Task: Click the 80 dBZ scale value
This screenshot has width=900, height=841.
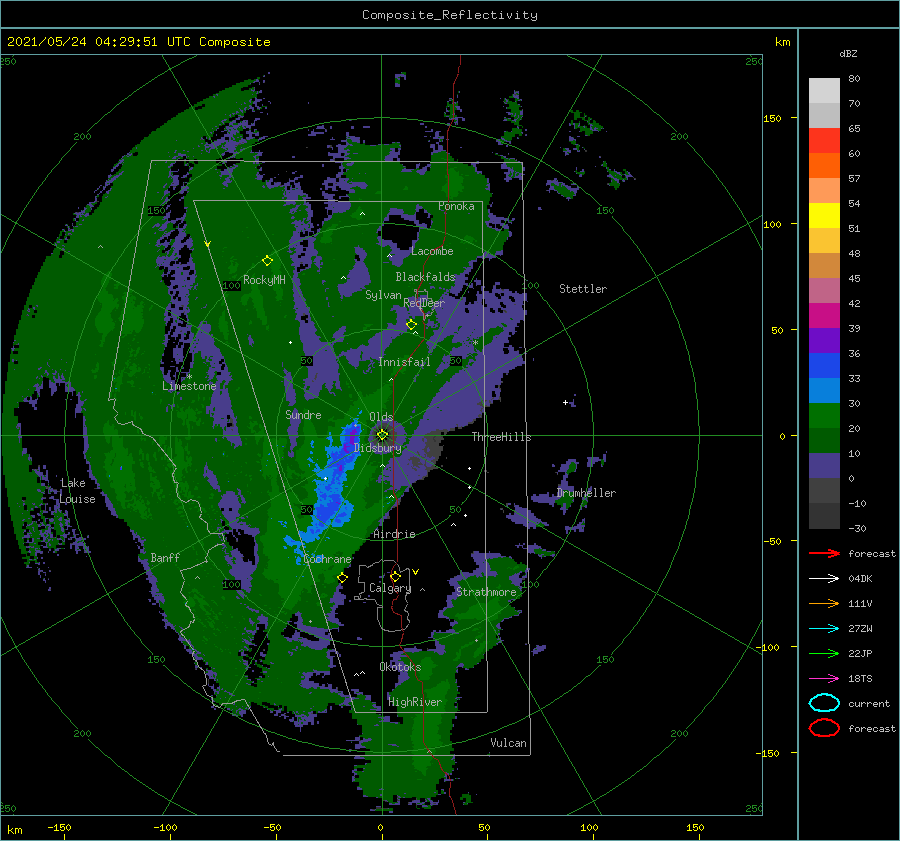Action: pyautogui.click(x=854, y=79)
